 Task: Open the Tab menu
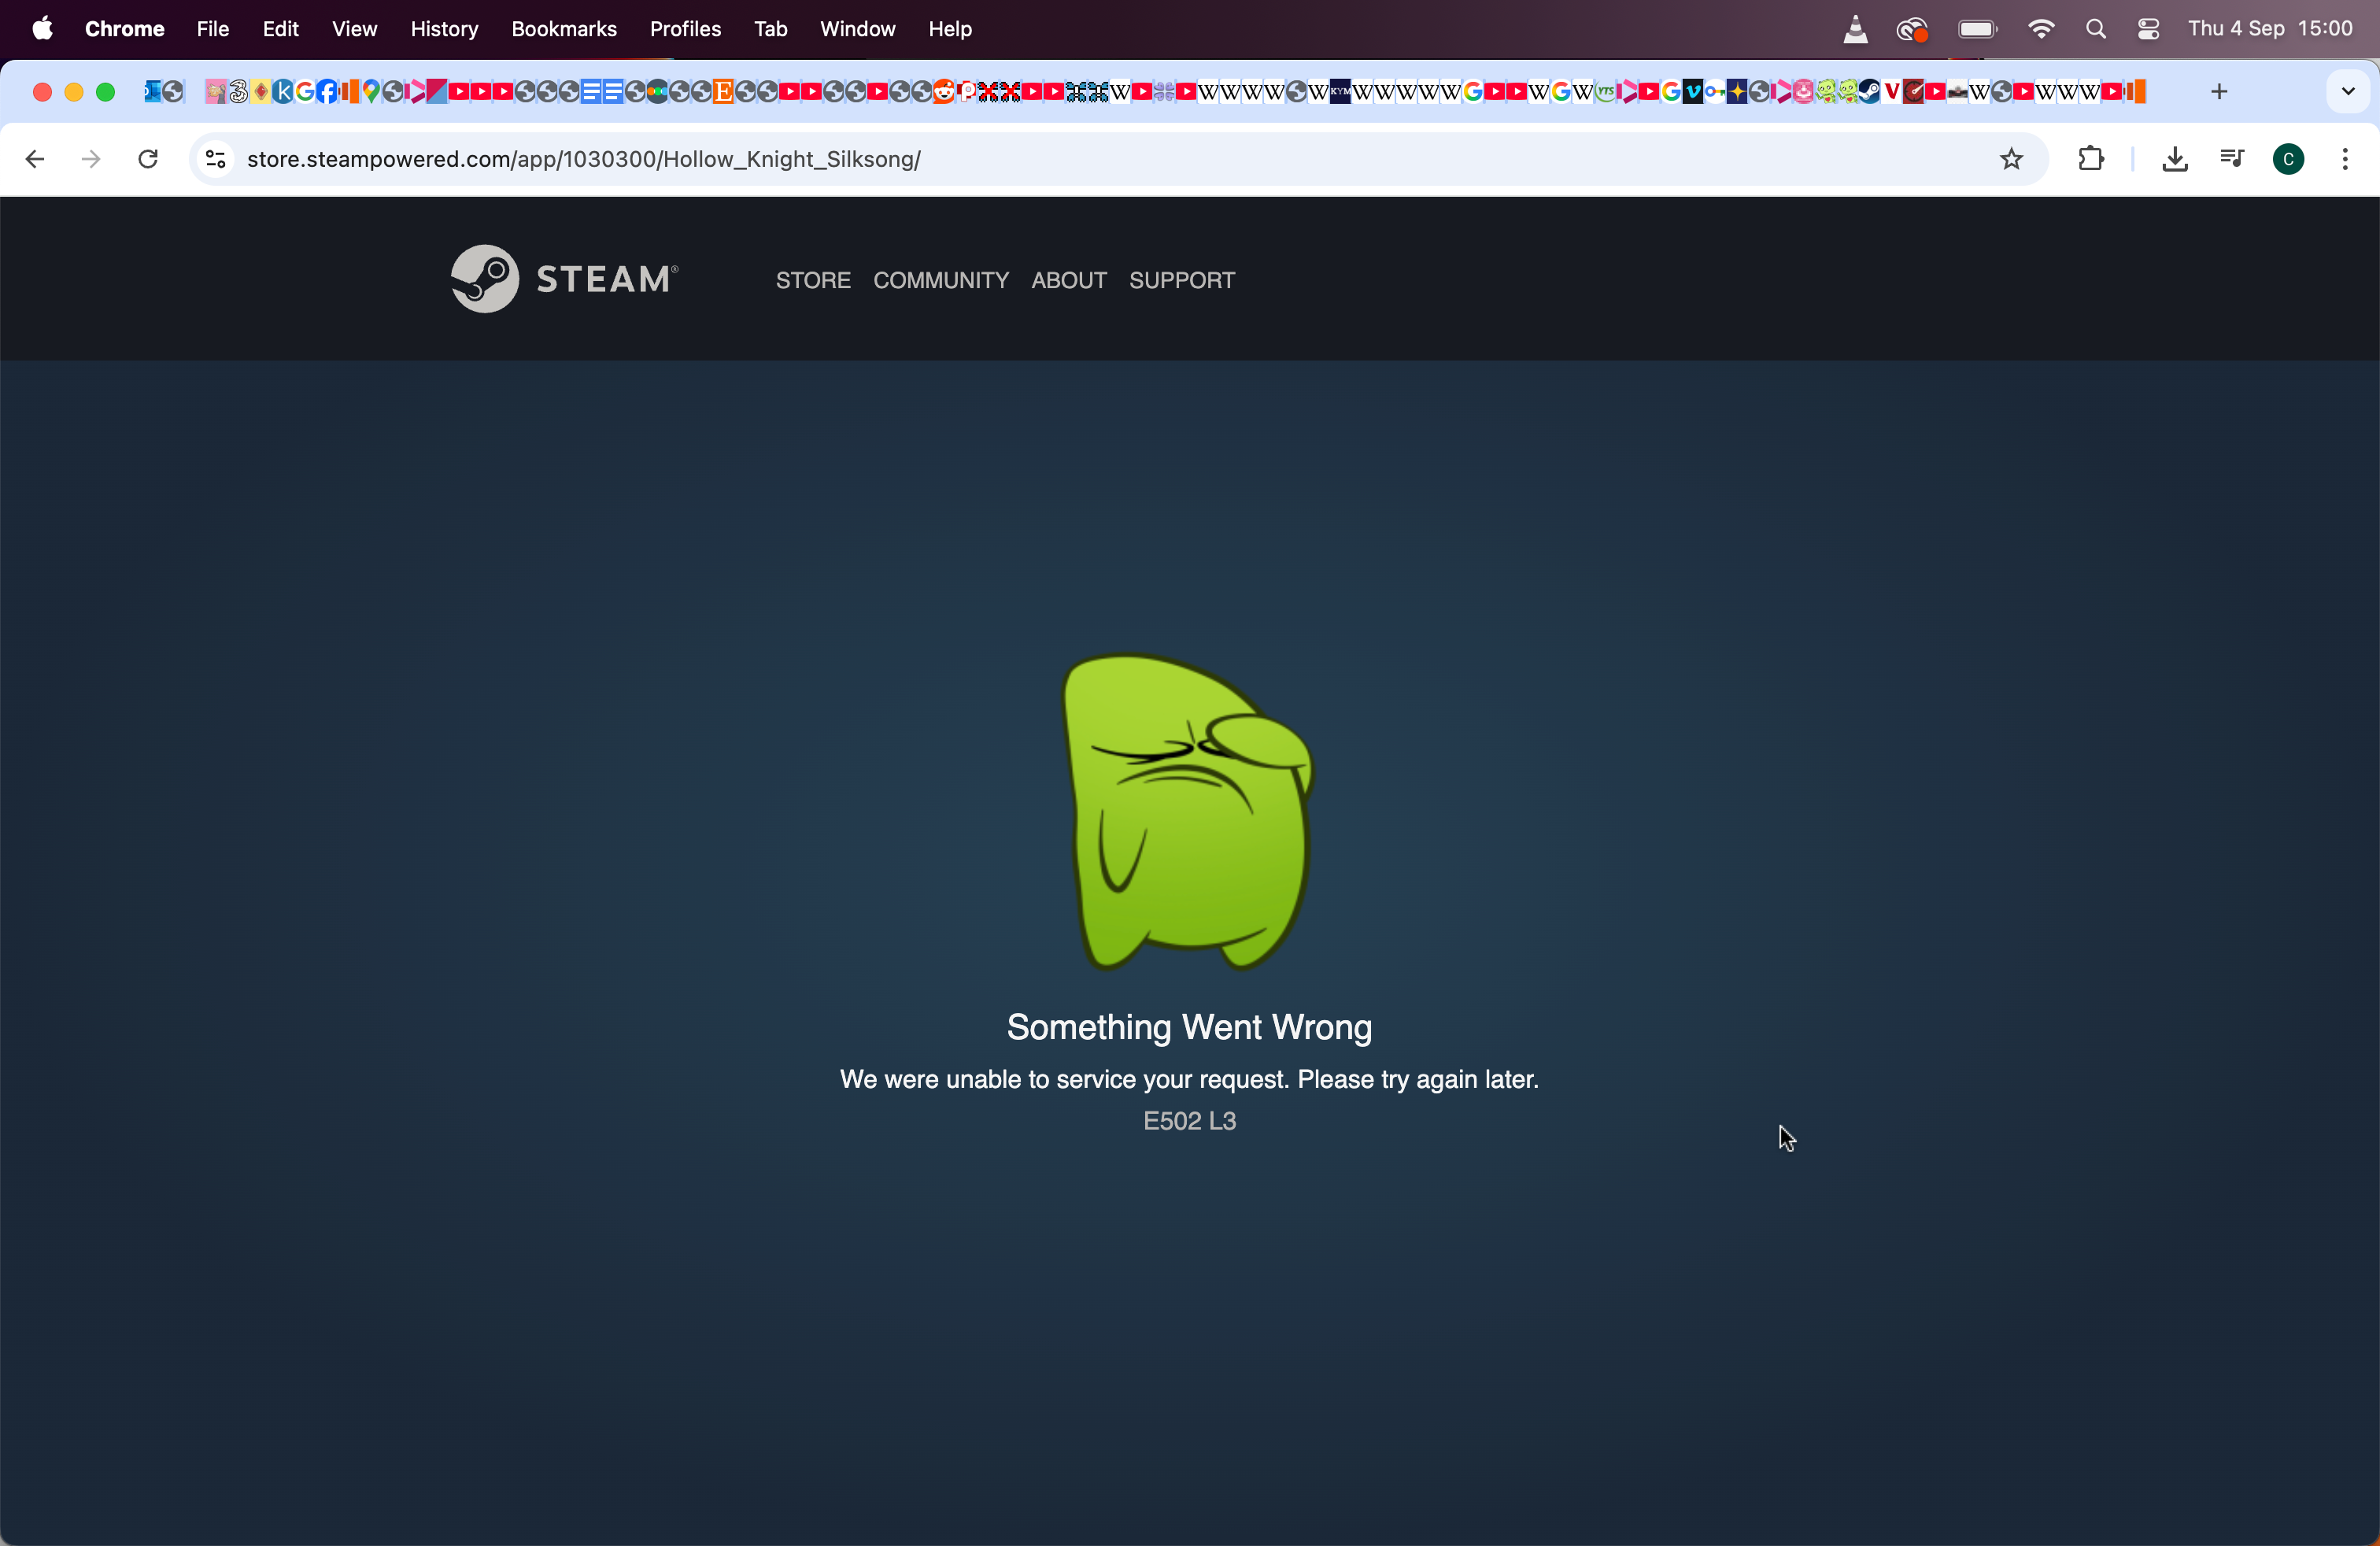pyautogui.click(x=770, y=29)
